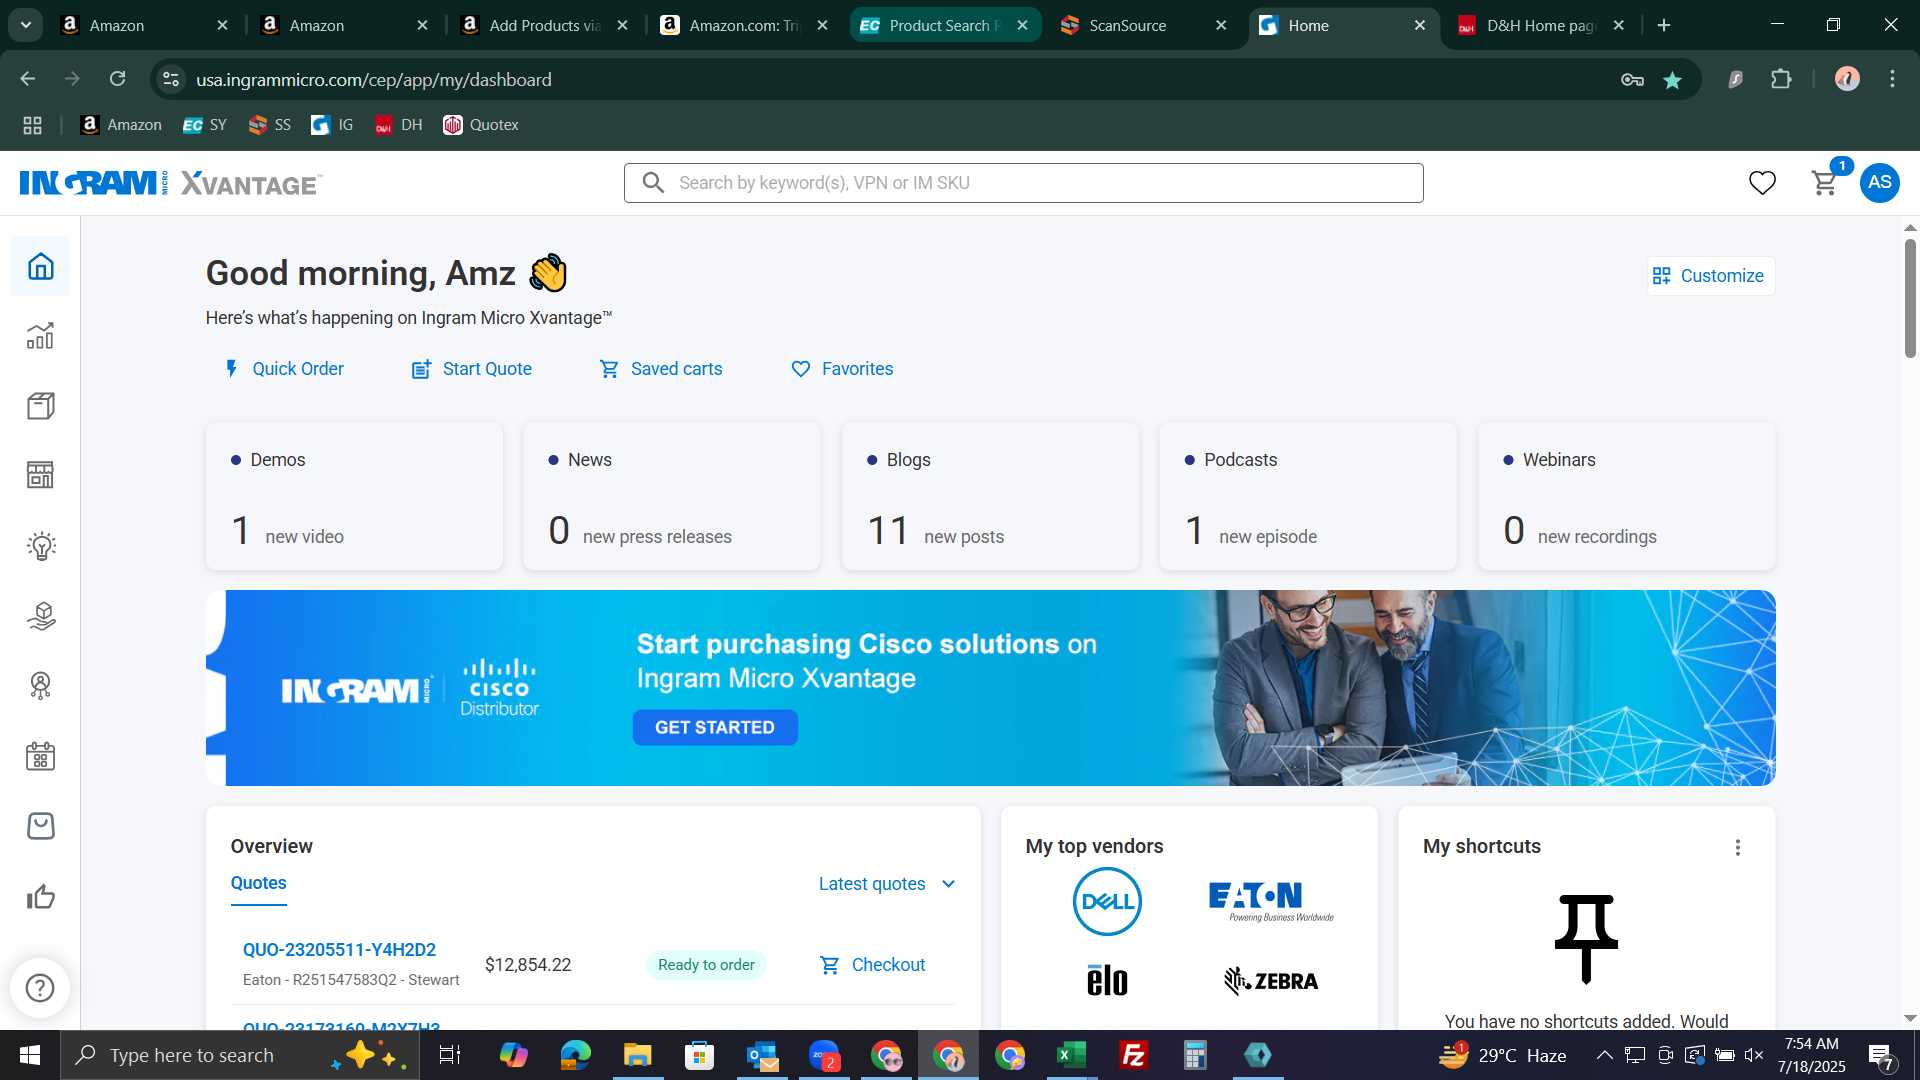Open the News card
The height and width of the screenshot is (1080, 1920).
tap(672, 496)
